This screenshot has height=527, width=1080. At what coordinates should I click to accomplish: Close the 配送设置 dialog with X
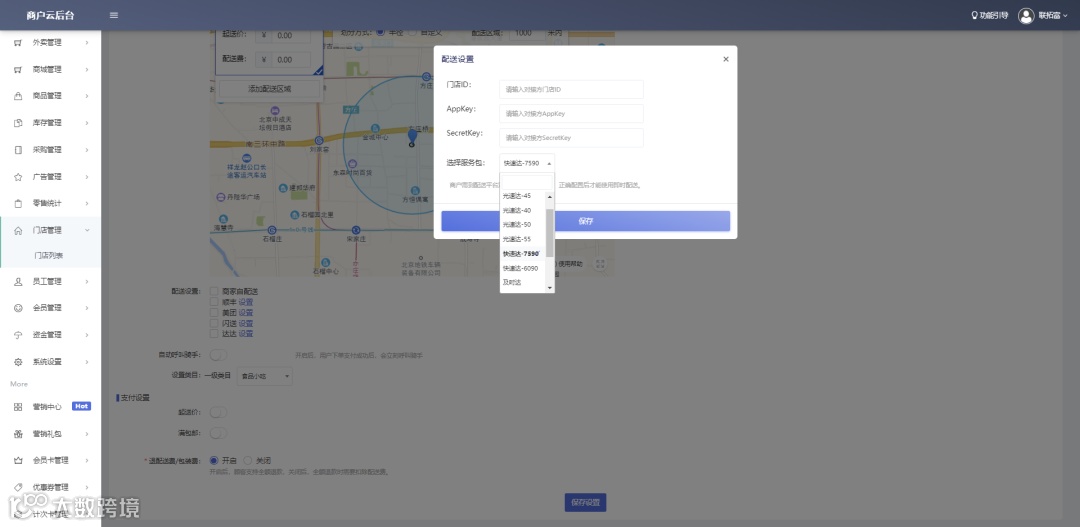click(725, 59)
